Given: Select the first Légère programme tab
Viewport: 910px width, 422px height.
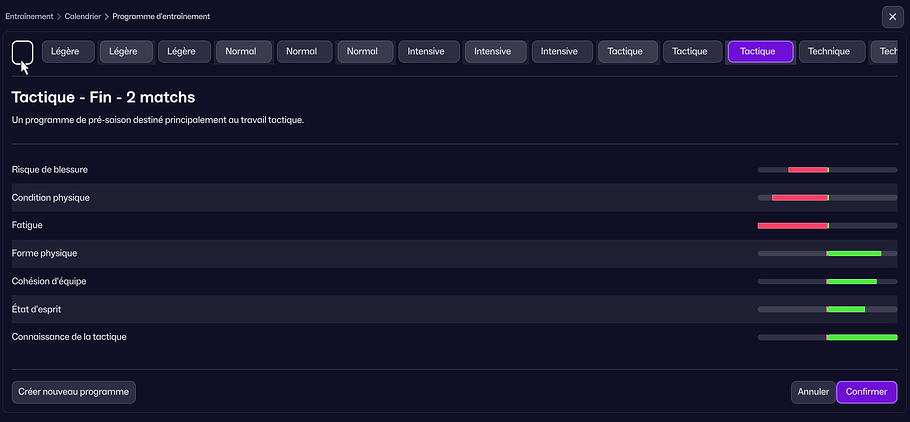Looking at the screenshot, I should (x=67, y=52).
